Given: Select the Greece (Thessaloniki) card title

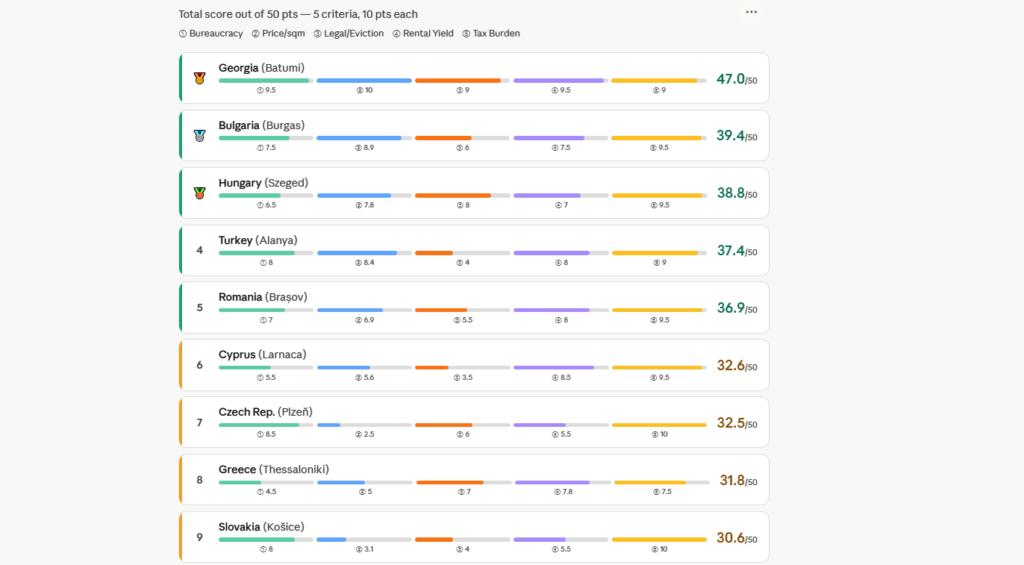Looking at the screenshot, I should 274,470.
